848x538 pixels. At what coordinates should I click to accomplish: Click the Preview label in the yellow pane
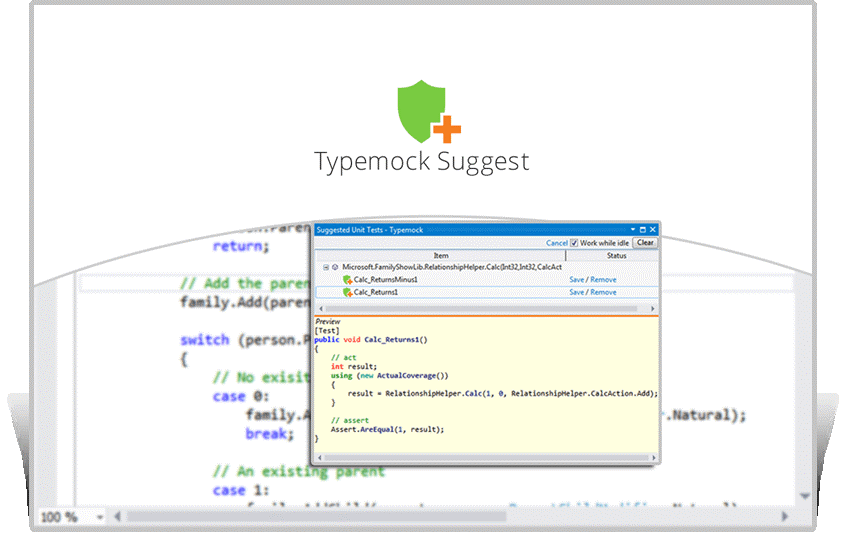[x=328, y=321]
